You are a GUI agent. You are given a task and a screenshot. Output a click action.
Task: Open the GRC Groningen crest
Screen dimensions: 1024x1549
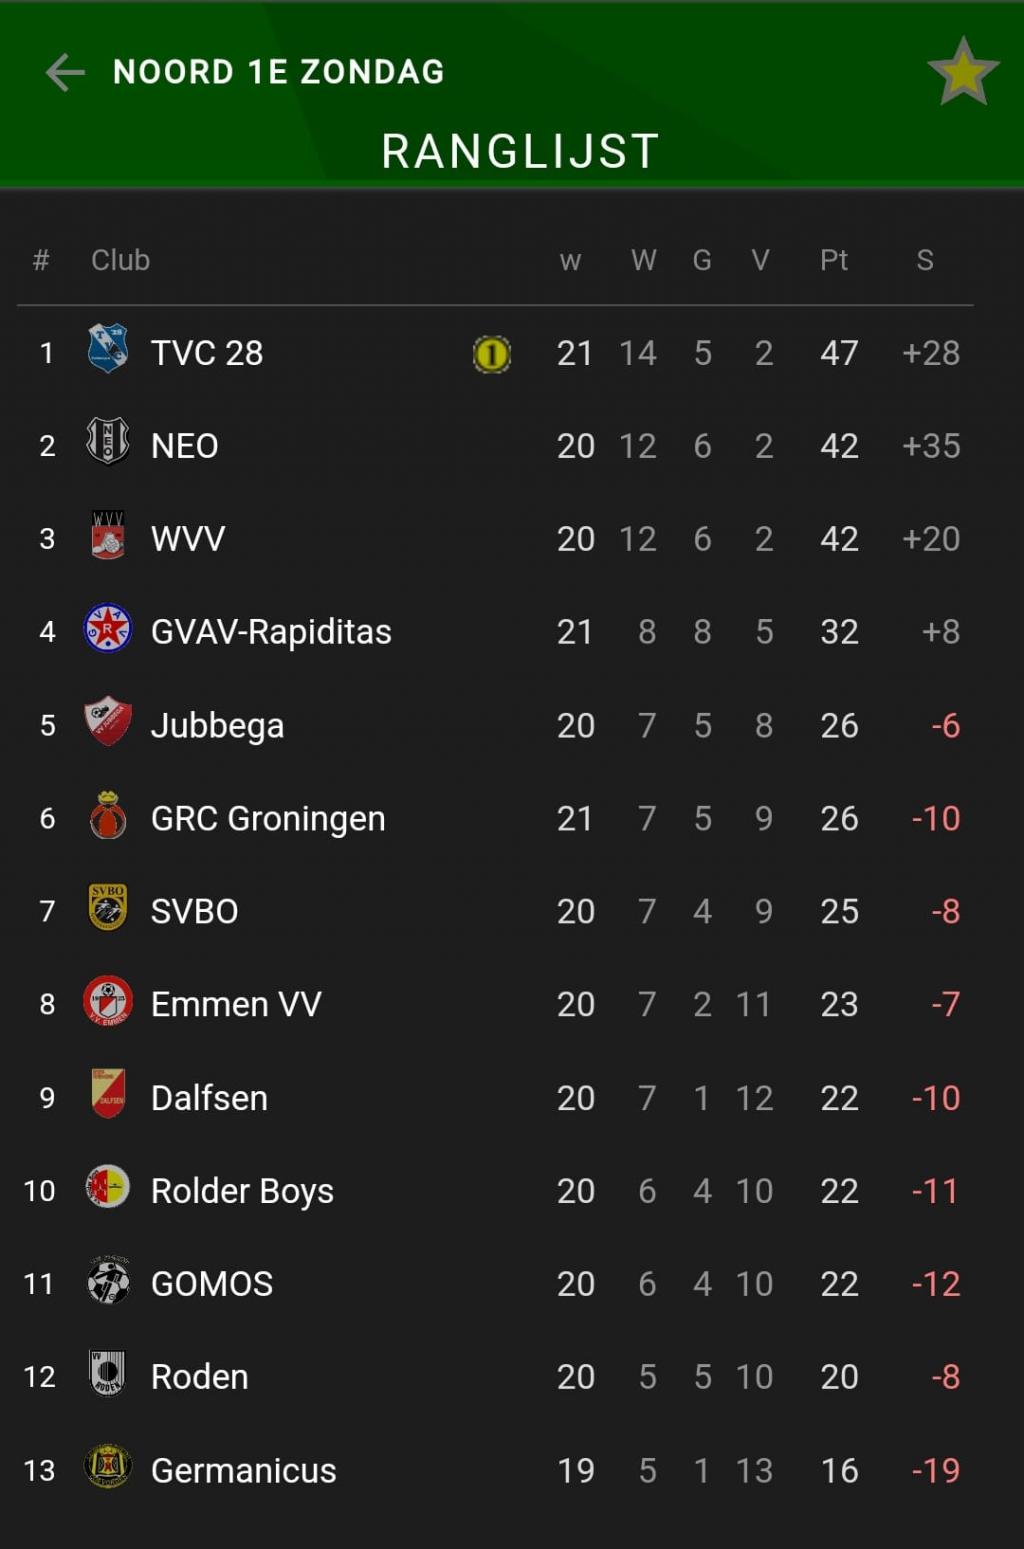tap(108, 814)
